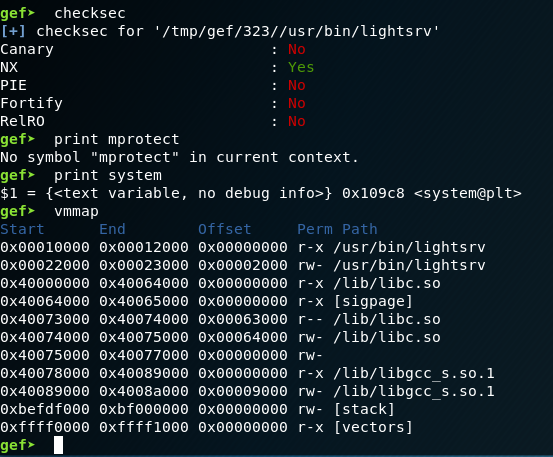Click the [sigpage] path entry
The width and height of the screenshot is (553, 457).
[373, 301]
